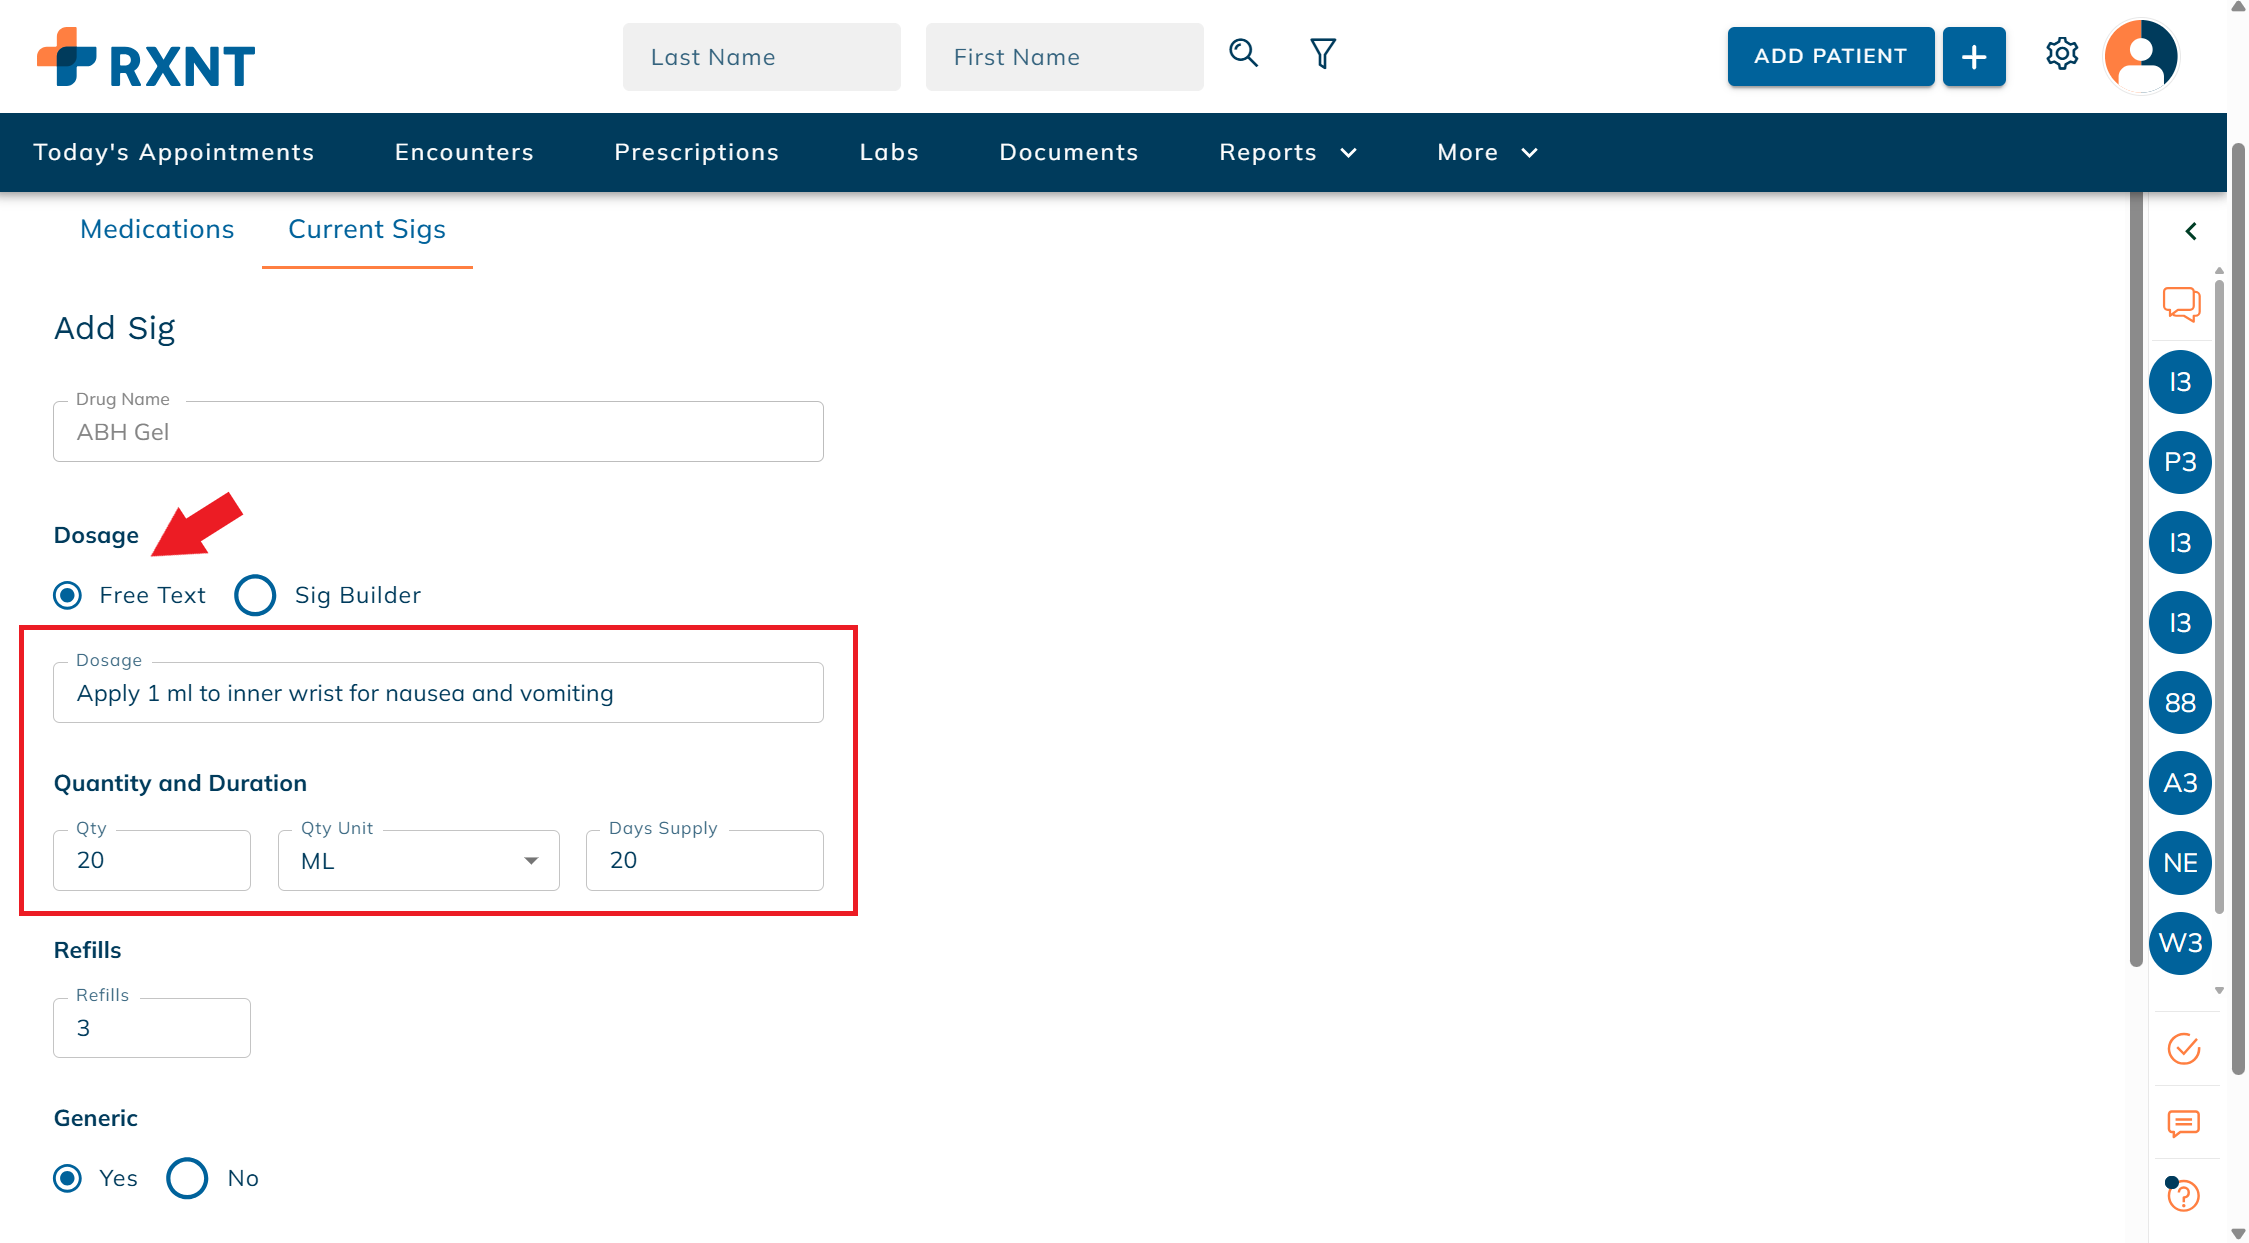Click the help question mark icon

[x=2183, y=1195]
